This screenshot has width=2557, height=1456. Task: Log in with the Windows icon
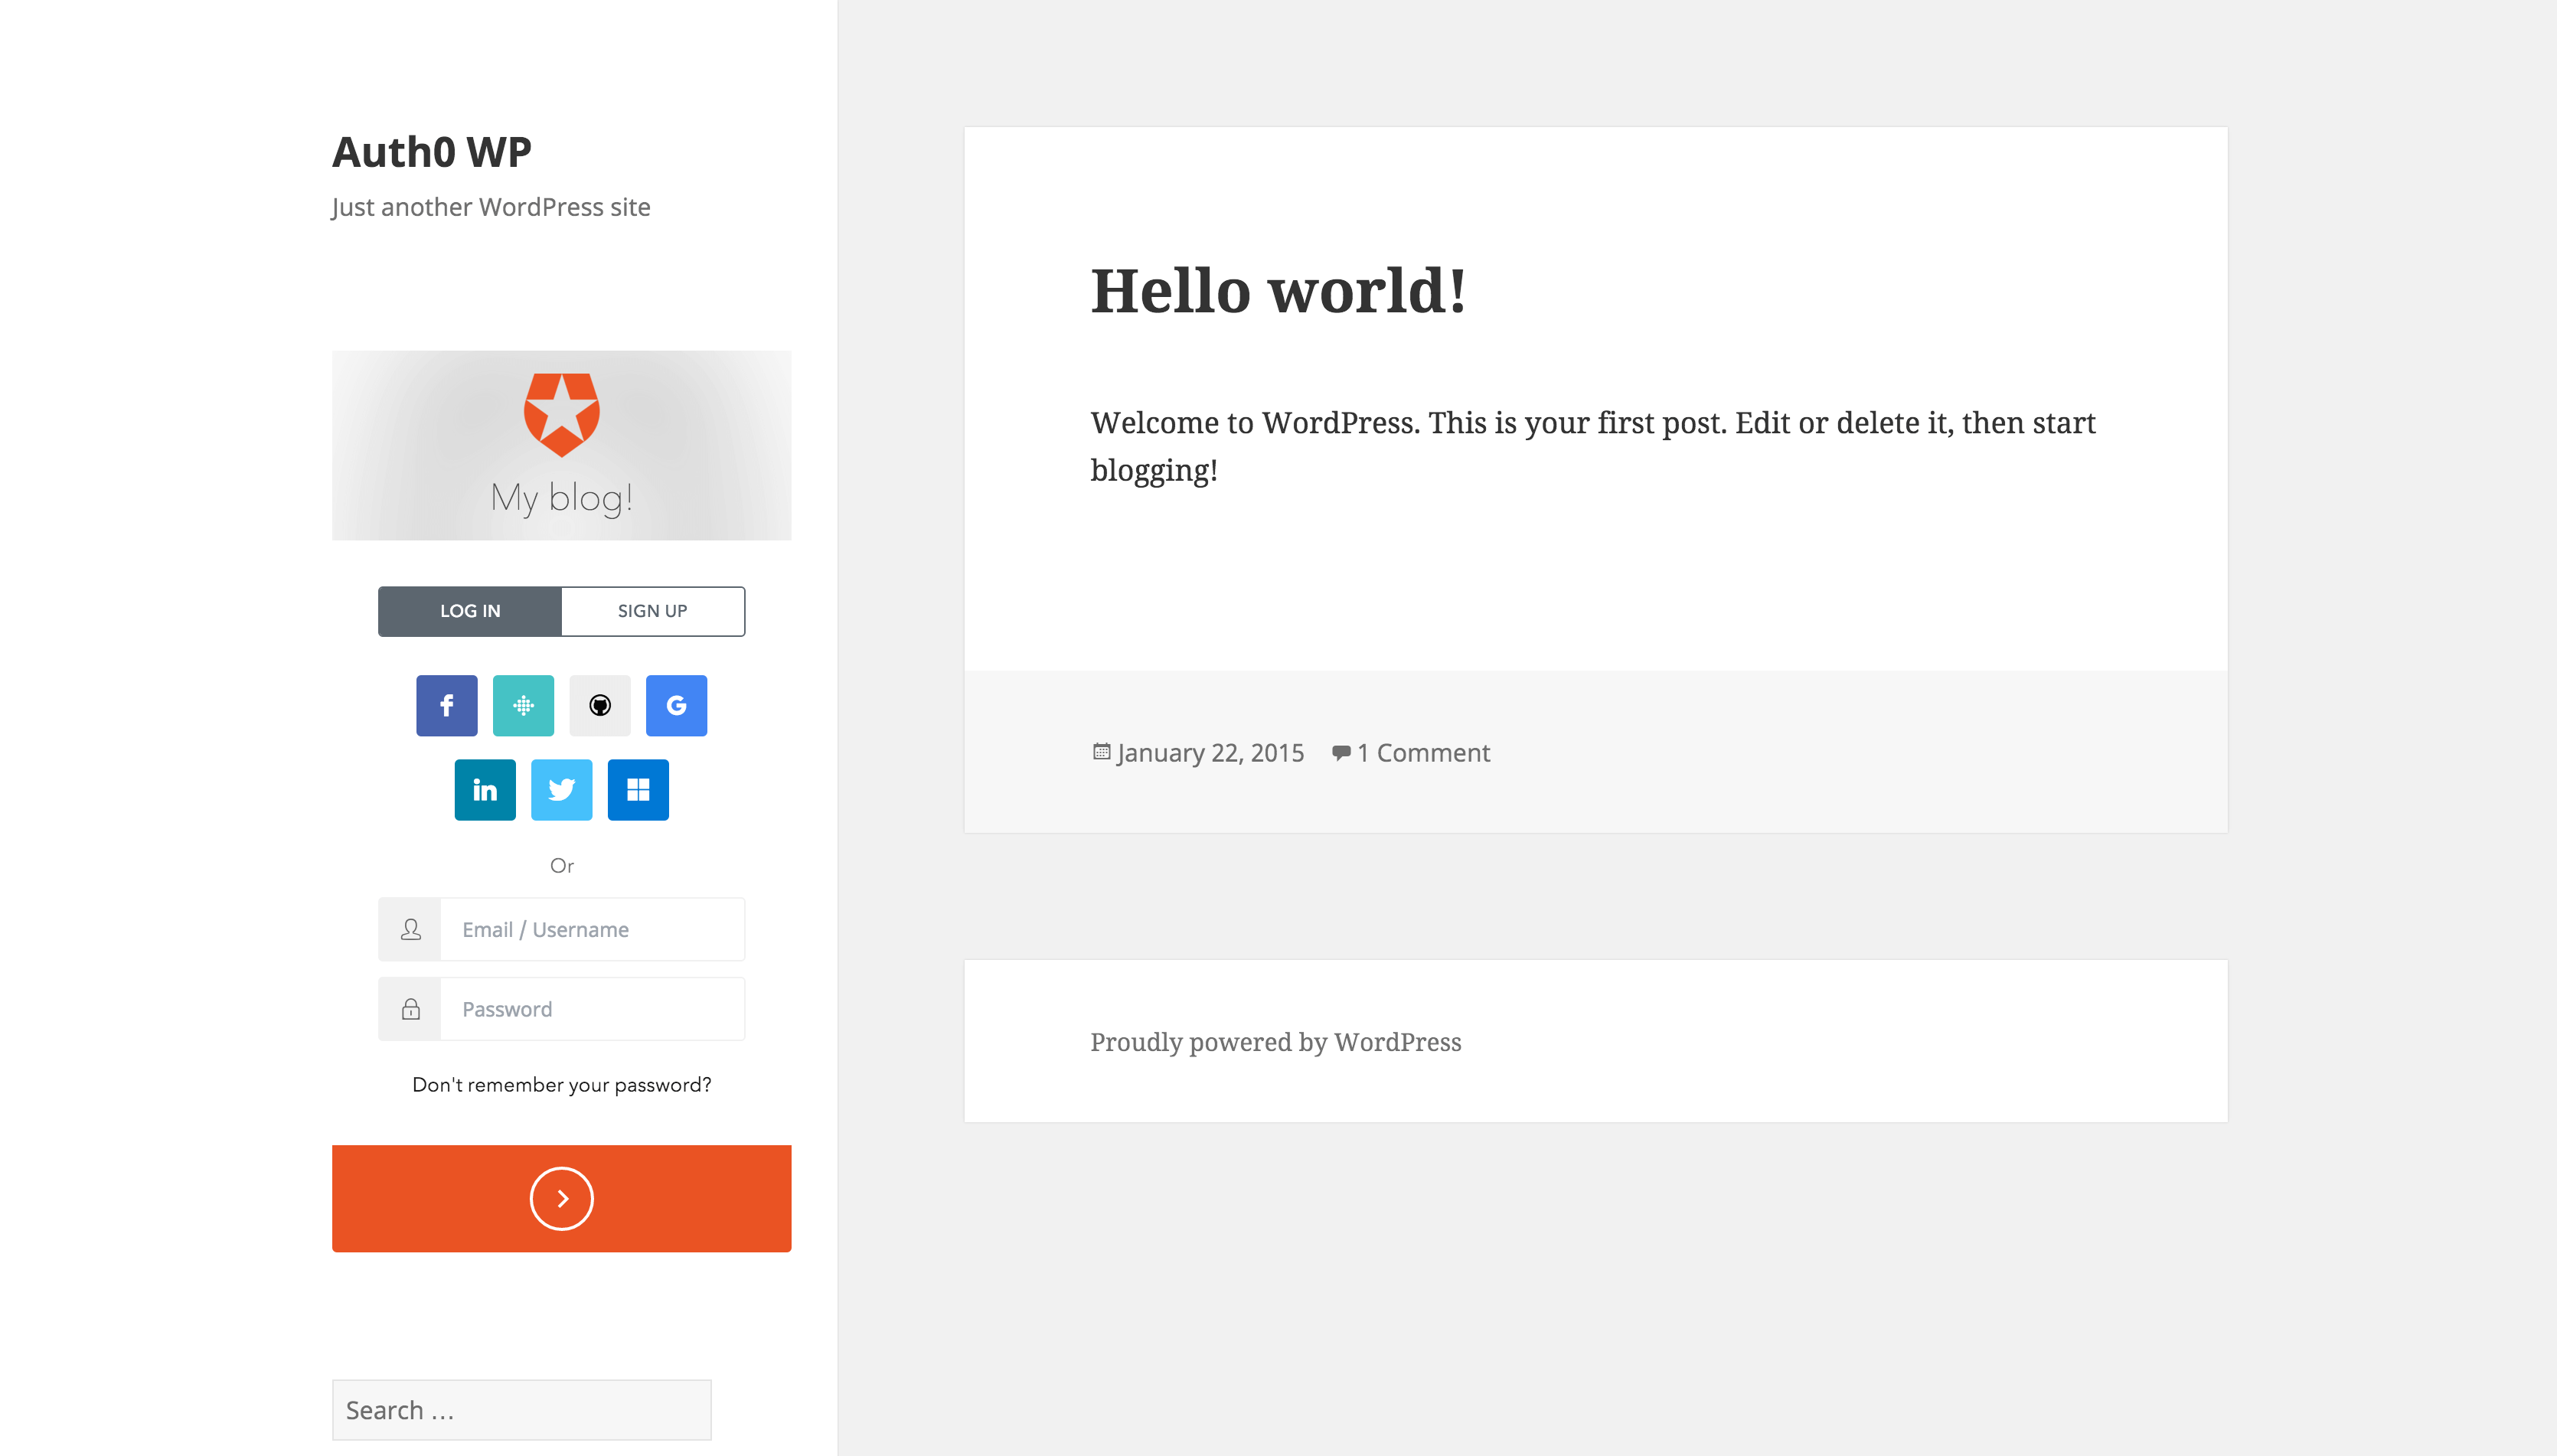tap(638, 790)
